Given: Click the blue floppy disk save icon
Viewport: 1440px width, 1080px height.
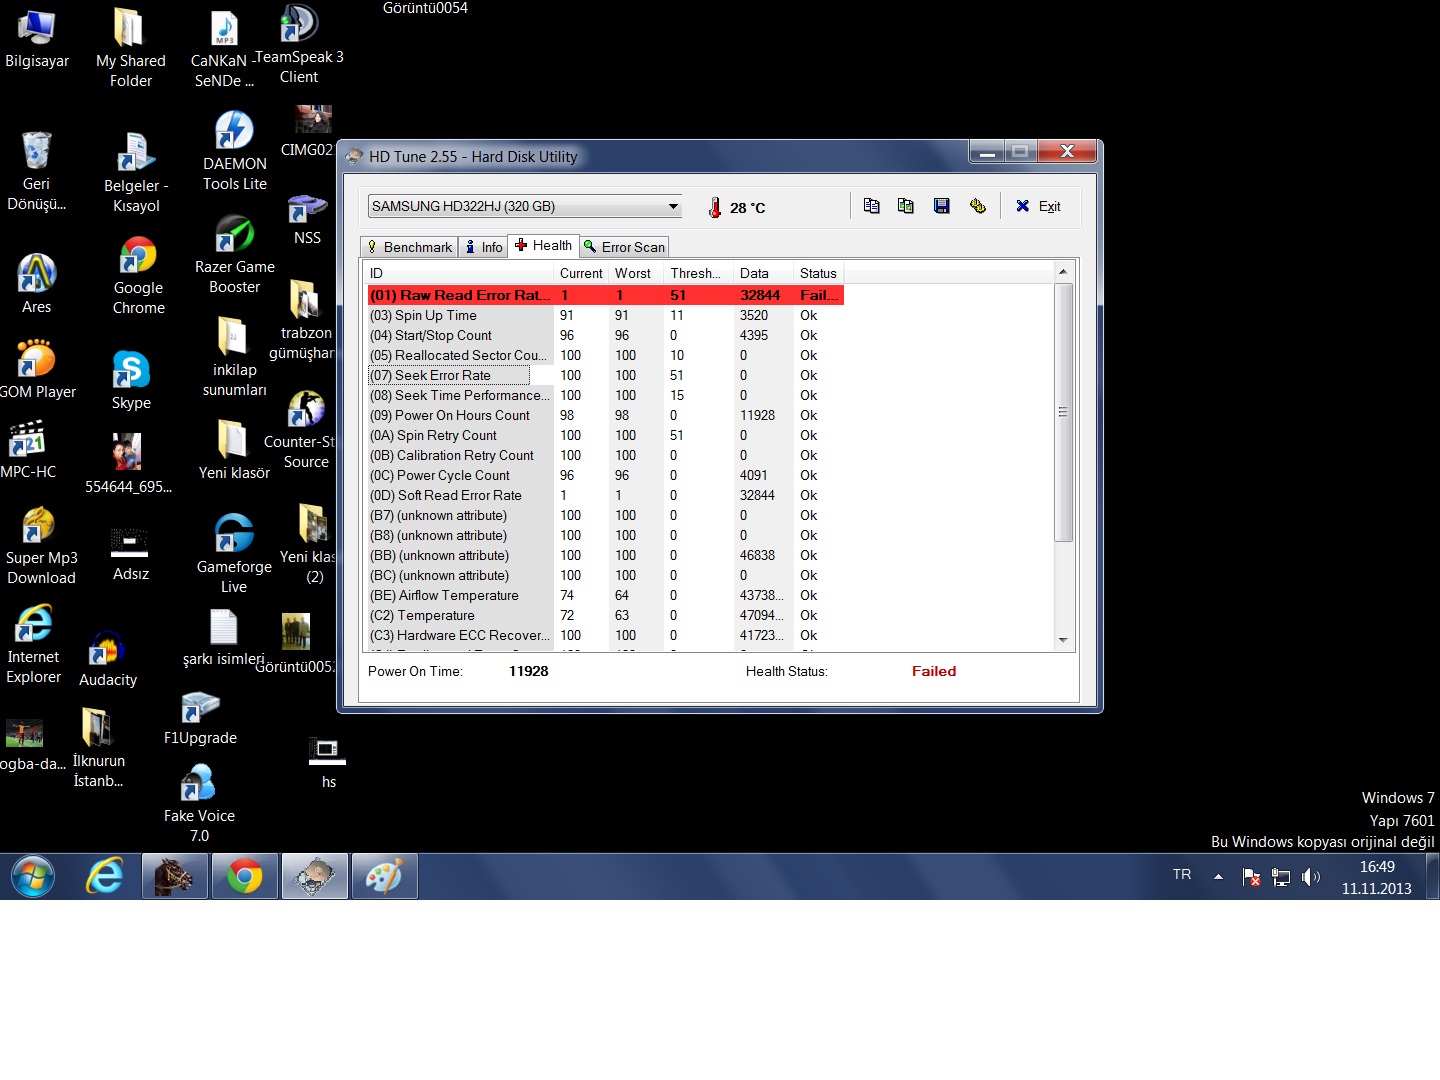Looking at the screenshot, I should pos(941,206).
